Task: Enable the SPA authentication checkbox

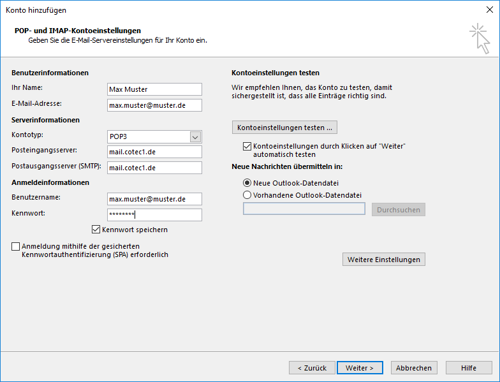Action: tap(15, 246)
